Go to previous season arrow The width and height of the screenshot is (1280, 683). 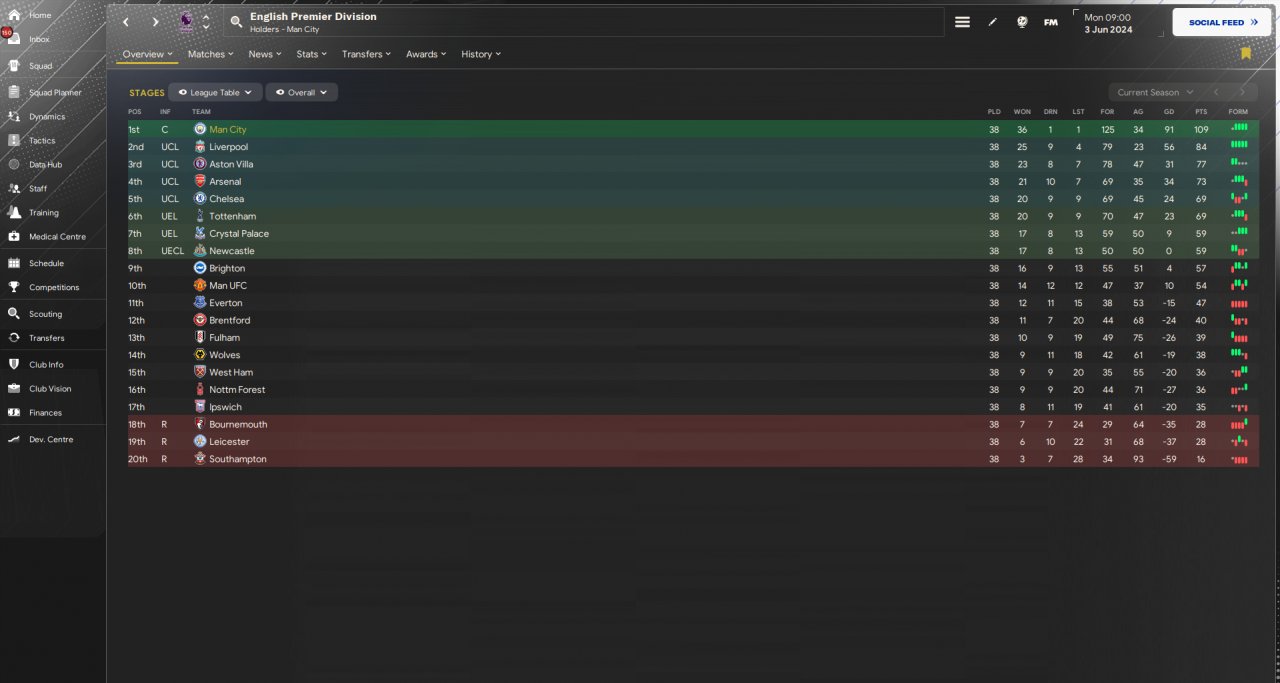[x=1215, y=92]
